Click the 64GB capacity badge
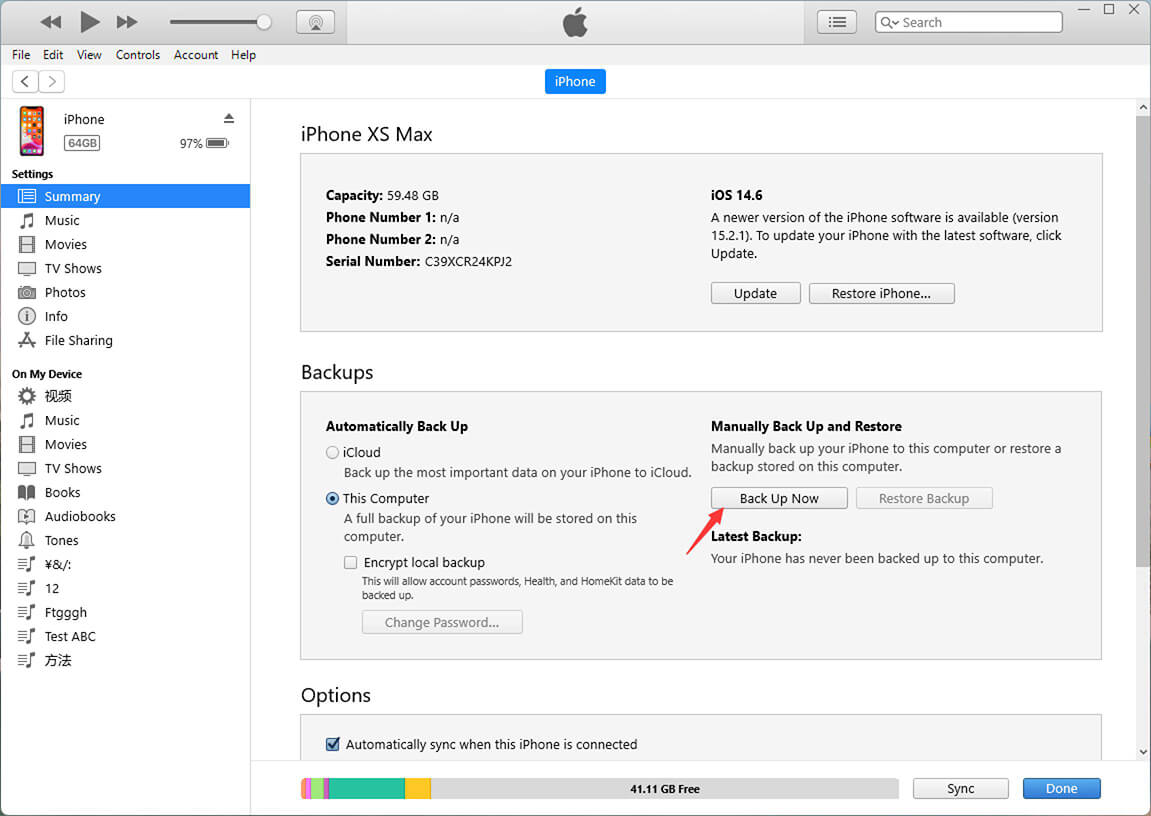 pyautogui.click(x=82, y=143)
